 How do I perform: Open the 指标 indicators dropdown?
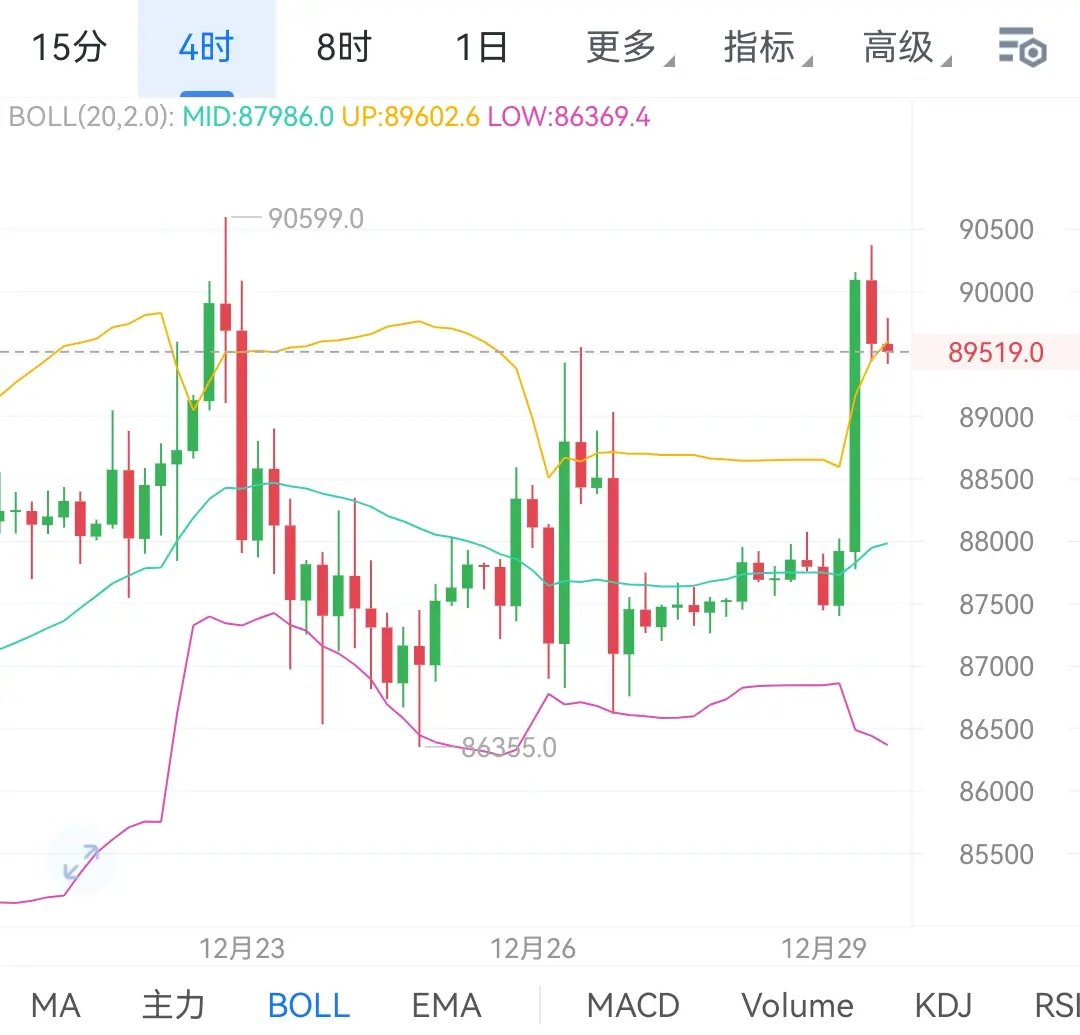pyautogui.click(x=767, y=48)
